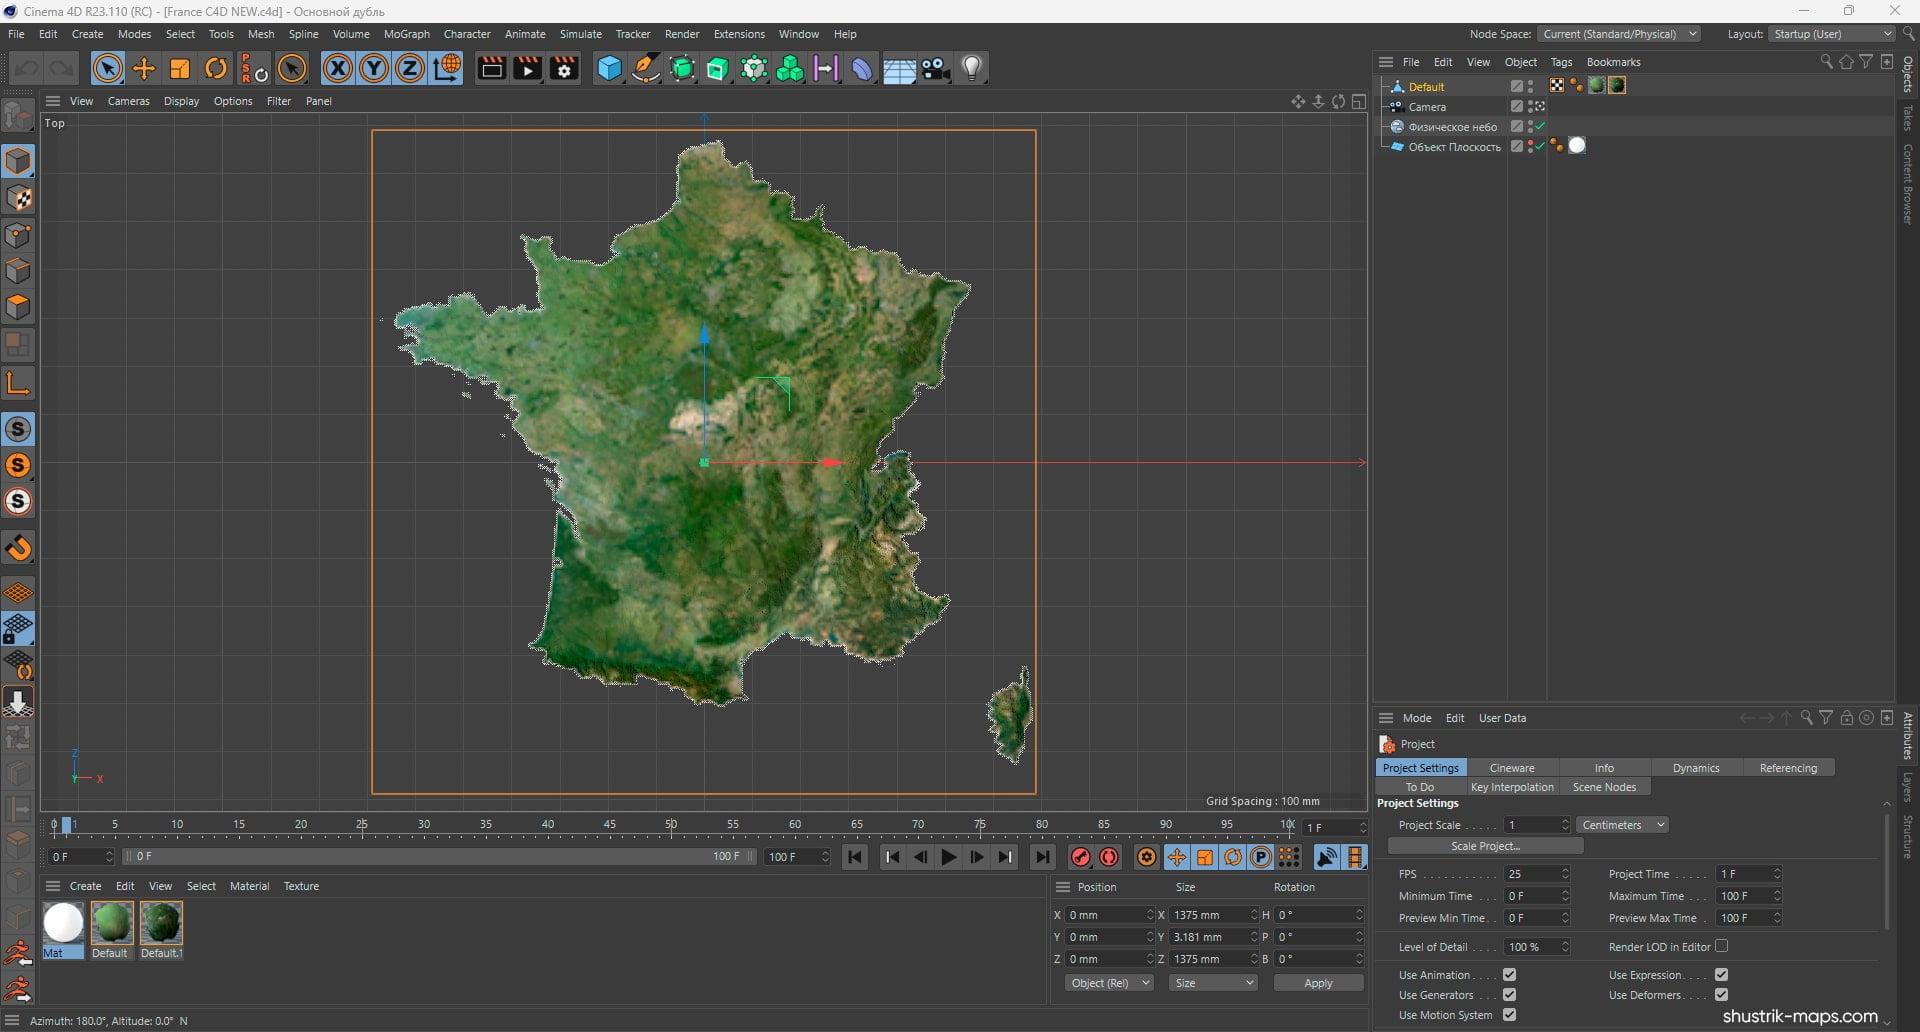
Task: Adjust Level of Detail stepper
Action: [1565, 947]
